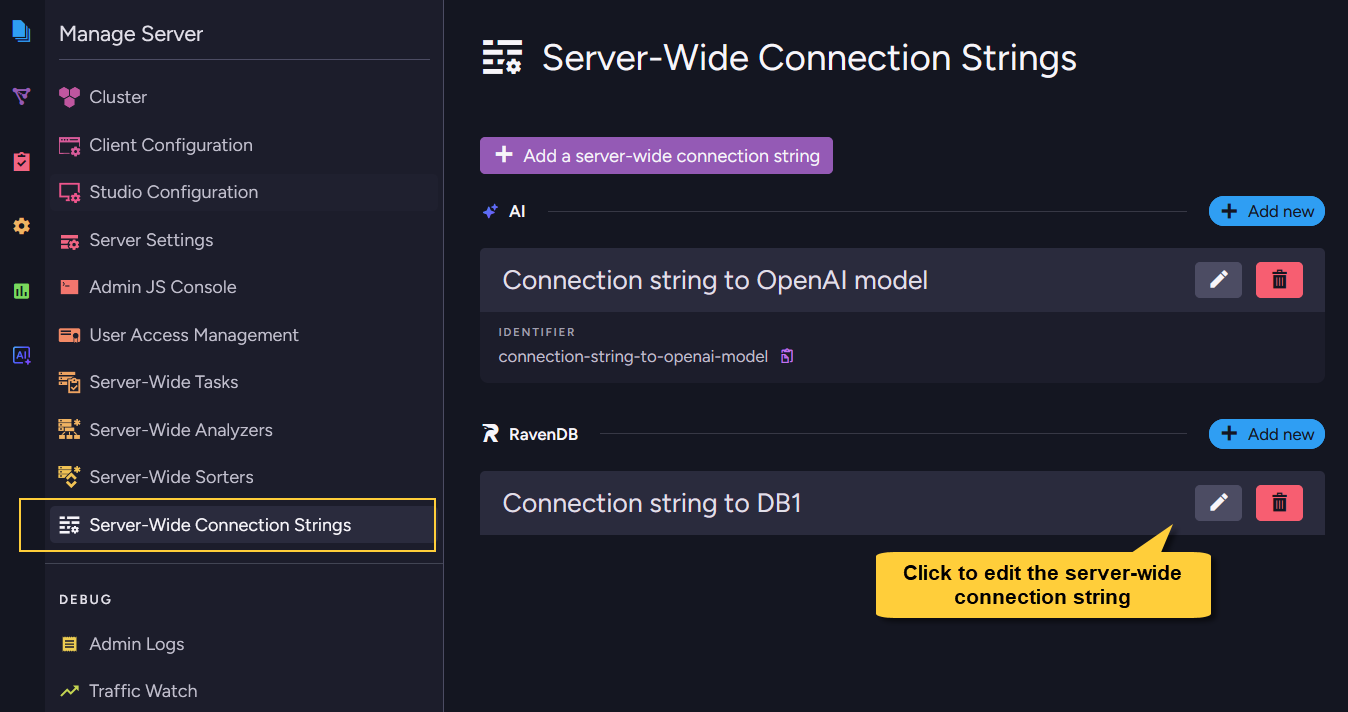The width and height of the screenshot is (1348, 712).
Task: Delete the DB1 connection string
Action: [x=1279, y=503]
